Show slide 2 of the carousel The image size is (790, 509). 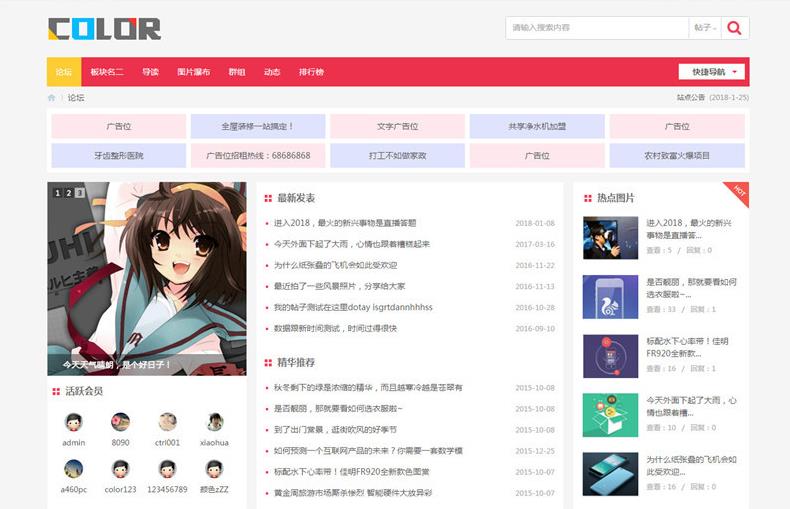pyautogui.click(x=69, y=193)
